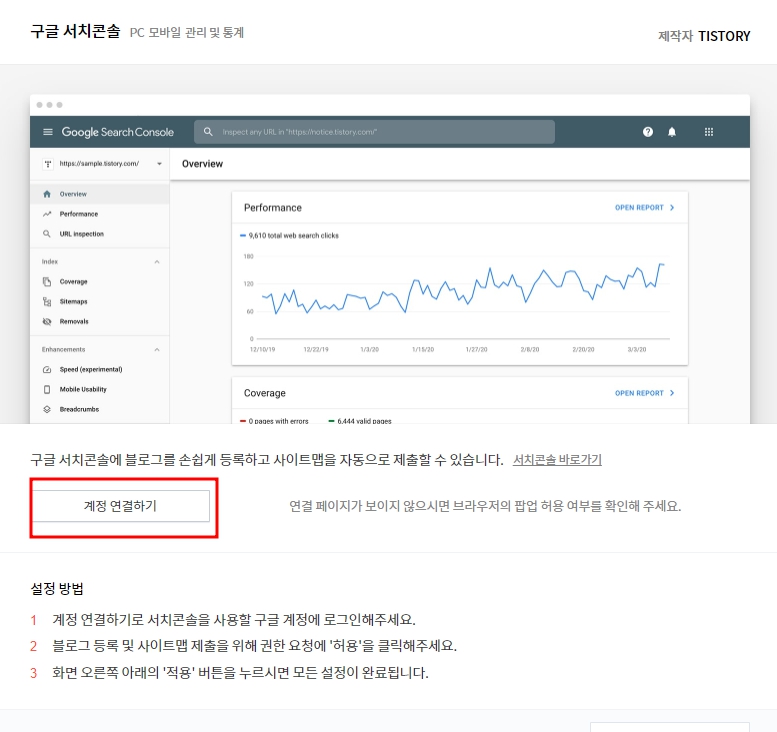777x732 pixels.
Task: Click the Overview page heading
Action: click(x=202, y=164)
